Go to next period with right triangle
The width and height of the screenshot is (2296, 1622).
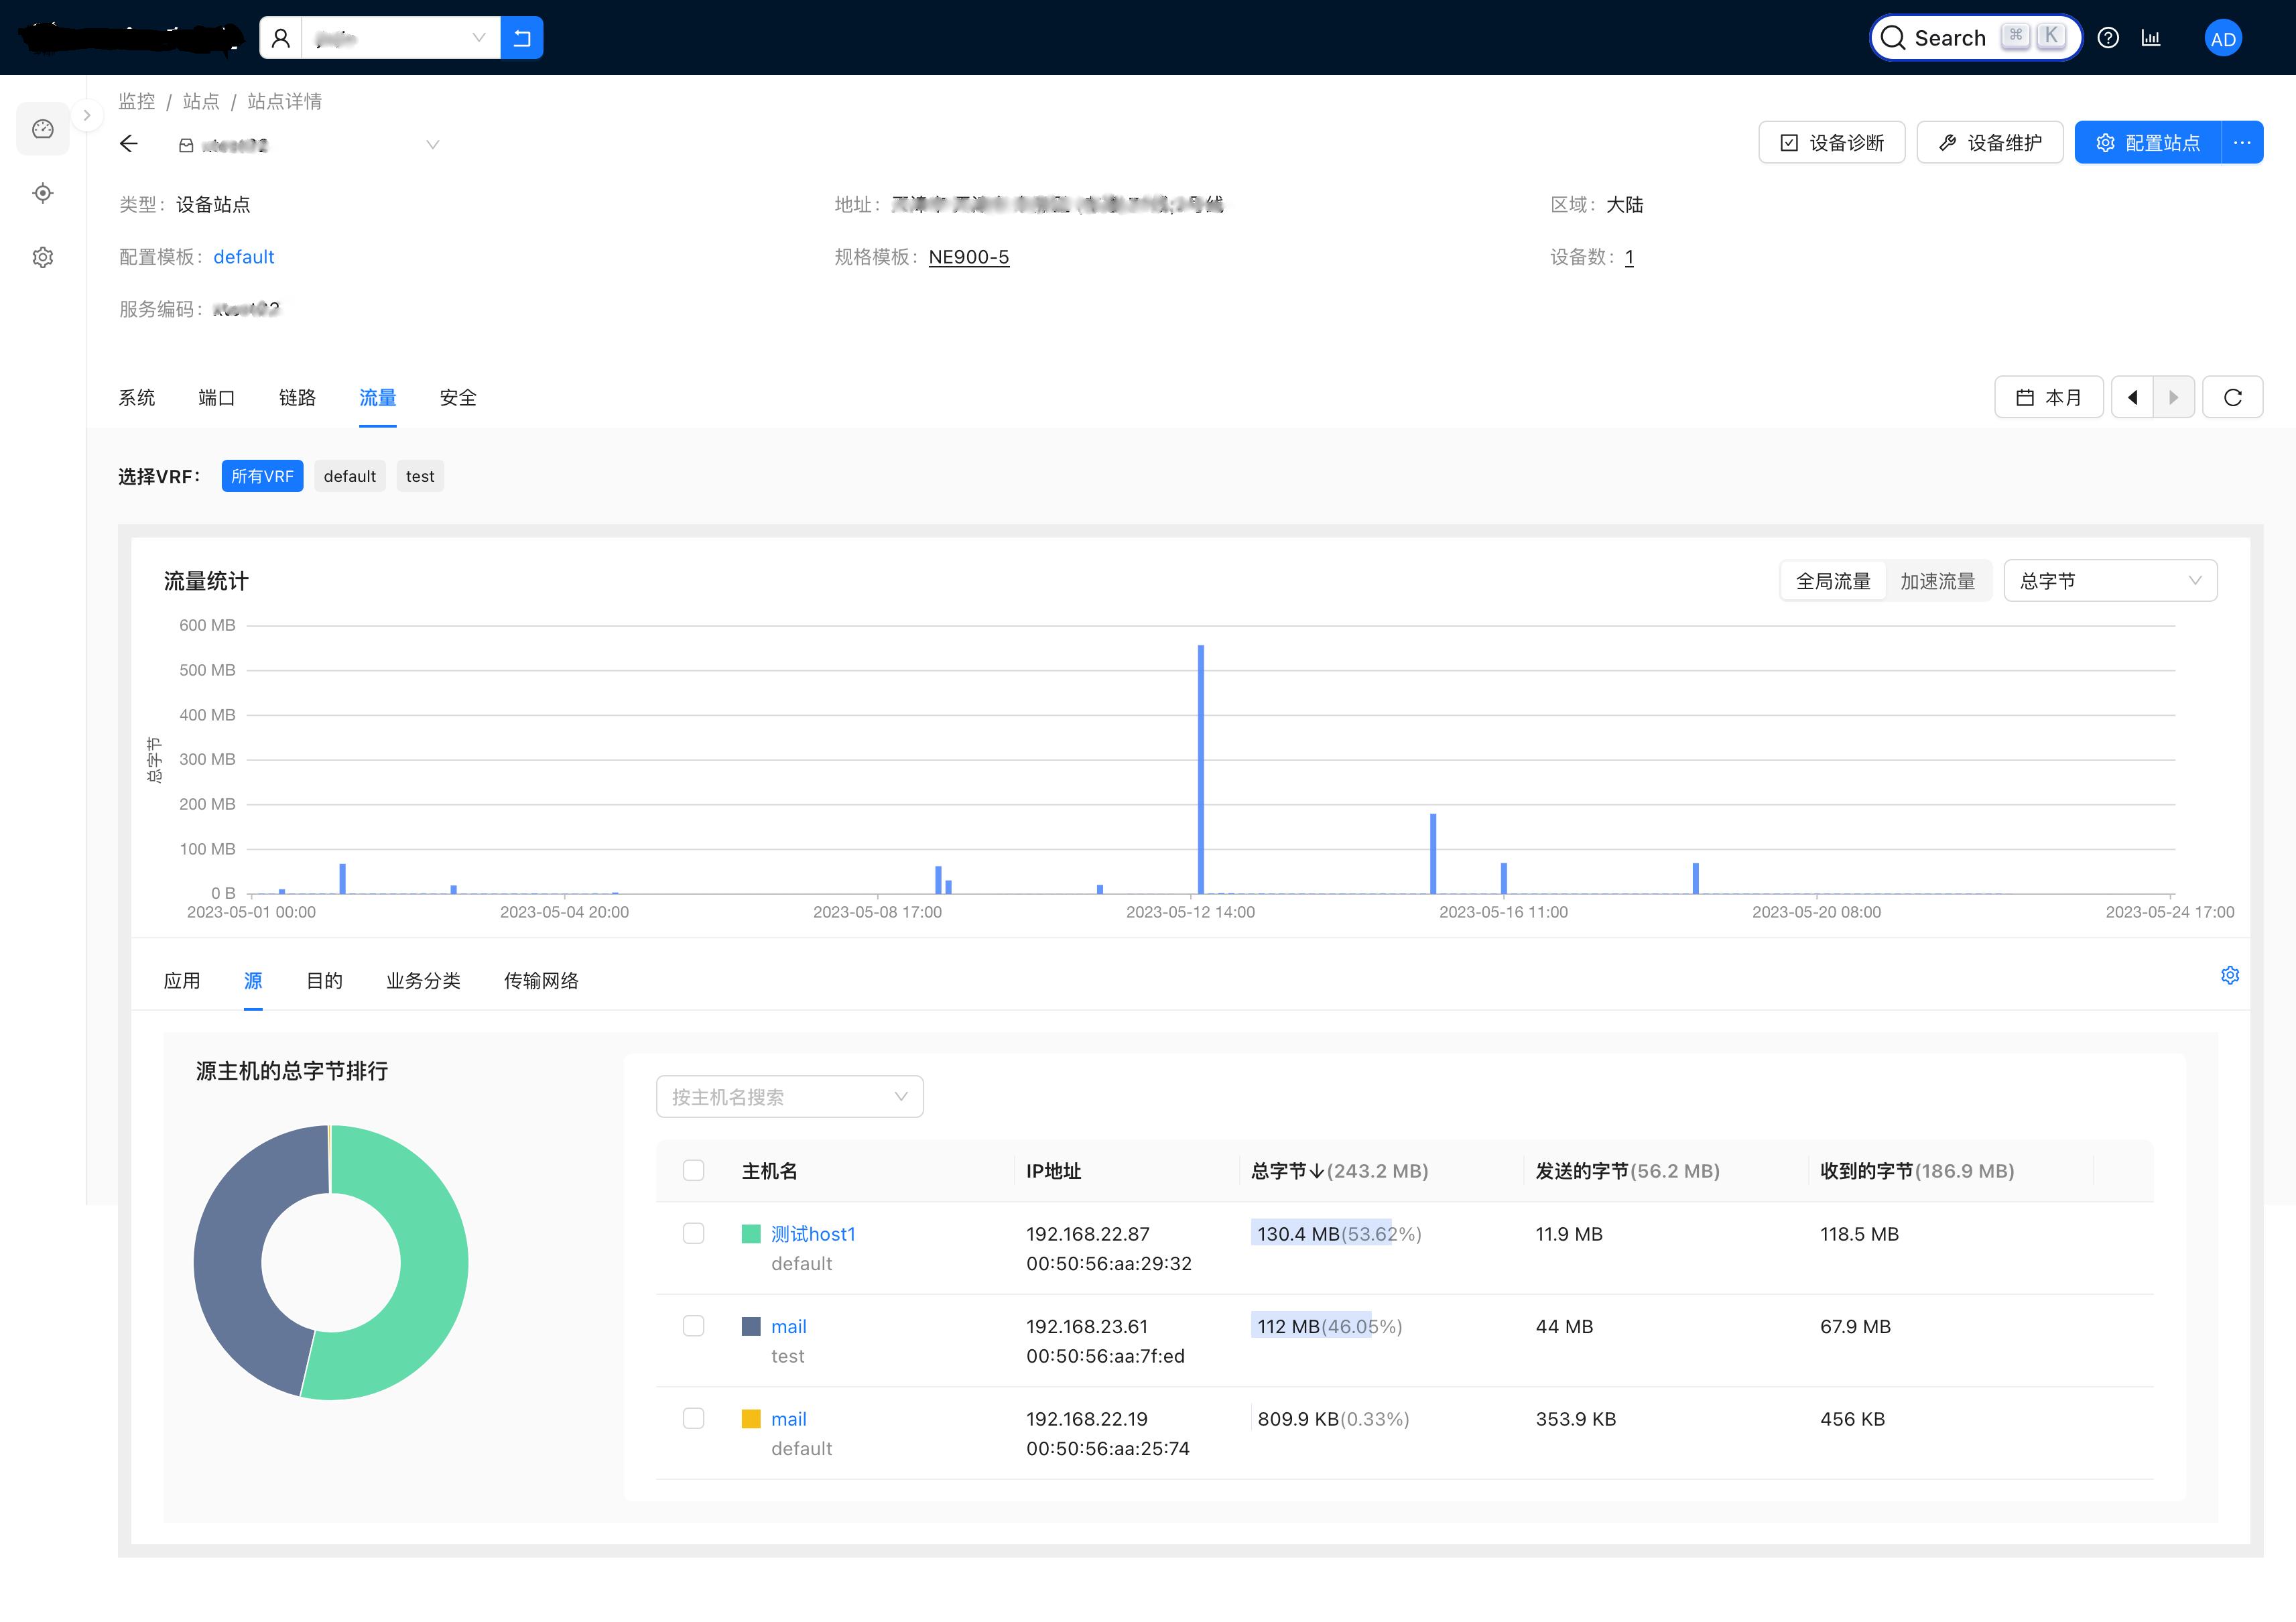point(2173,398)
